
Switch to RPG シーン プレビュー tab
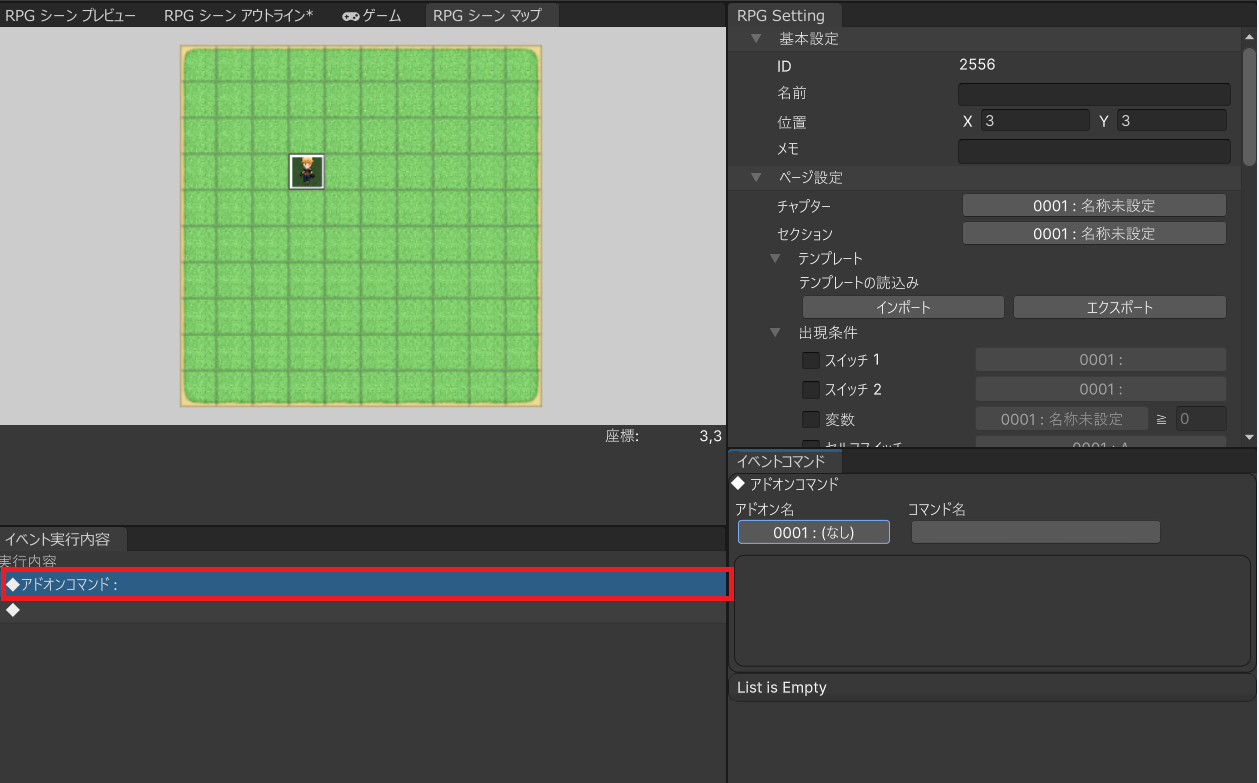71,16
